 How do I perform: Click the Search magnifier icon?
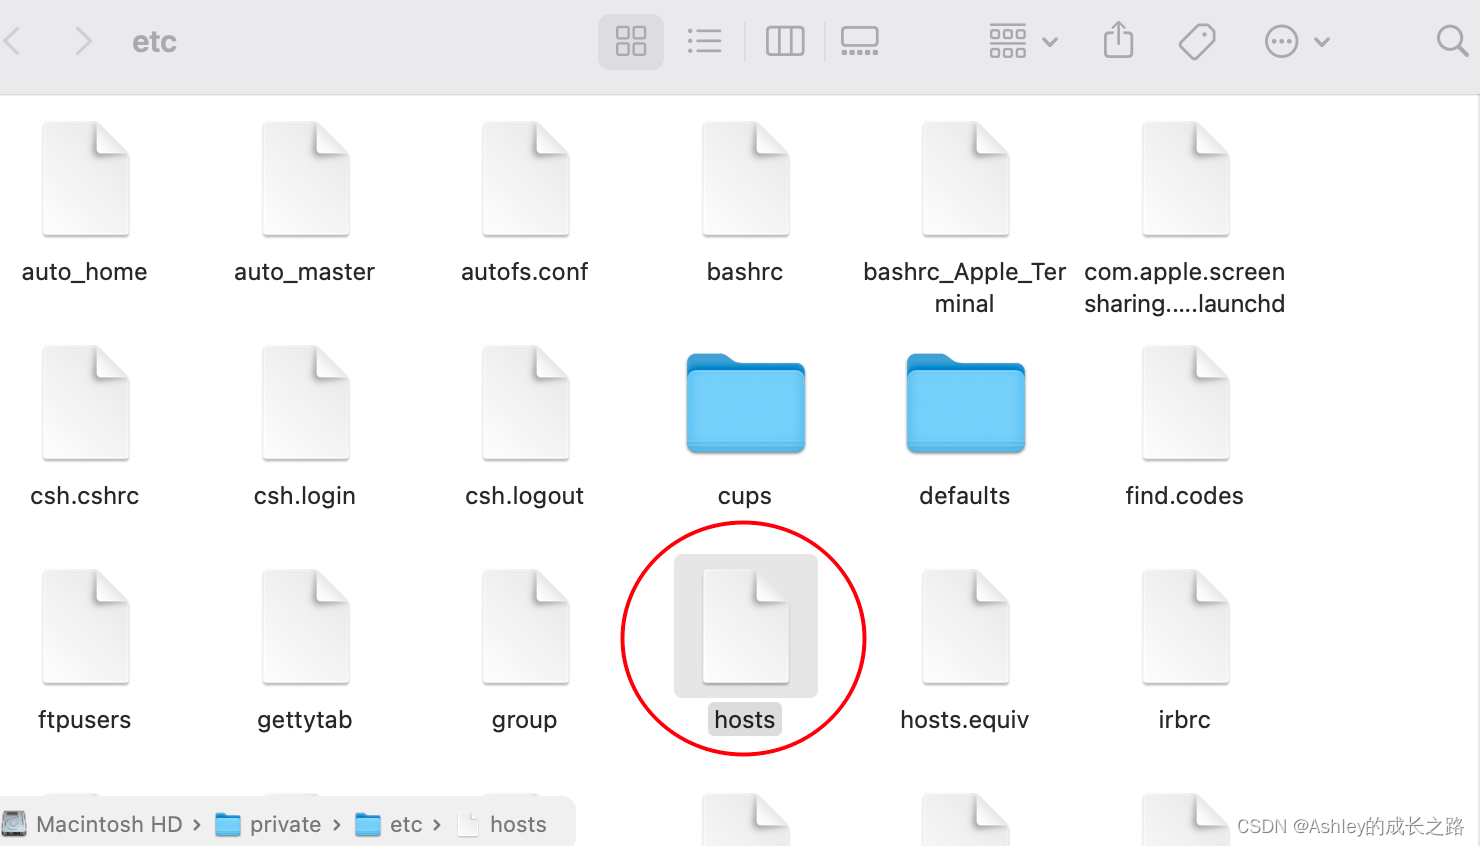(1451, 41)
